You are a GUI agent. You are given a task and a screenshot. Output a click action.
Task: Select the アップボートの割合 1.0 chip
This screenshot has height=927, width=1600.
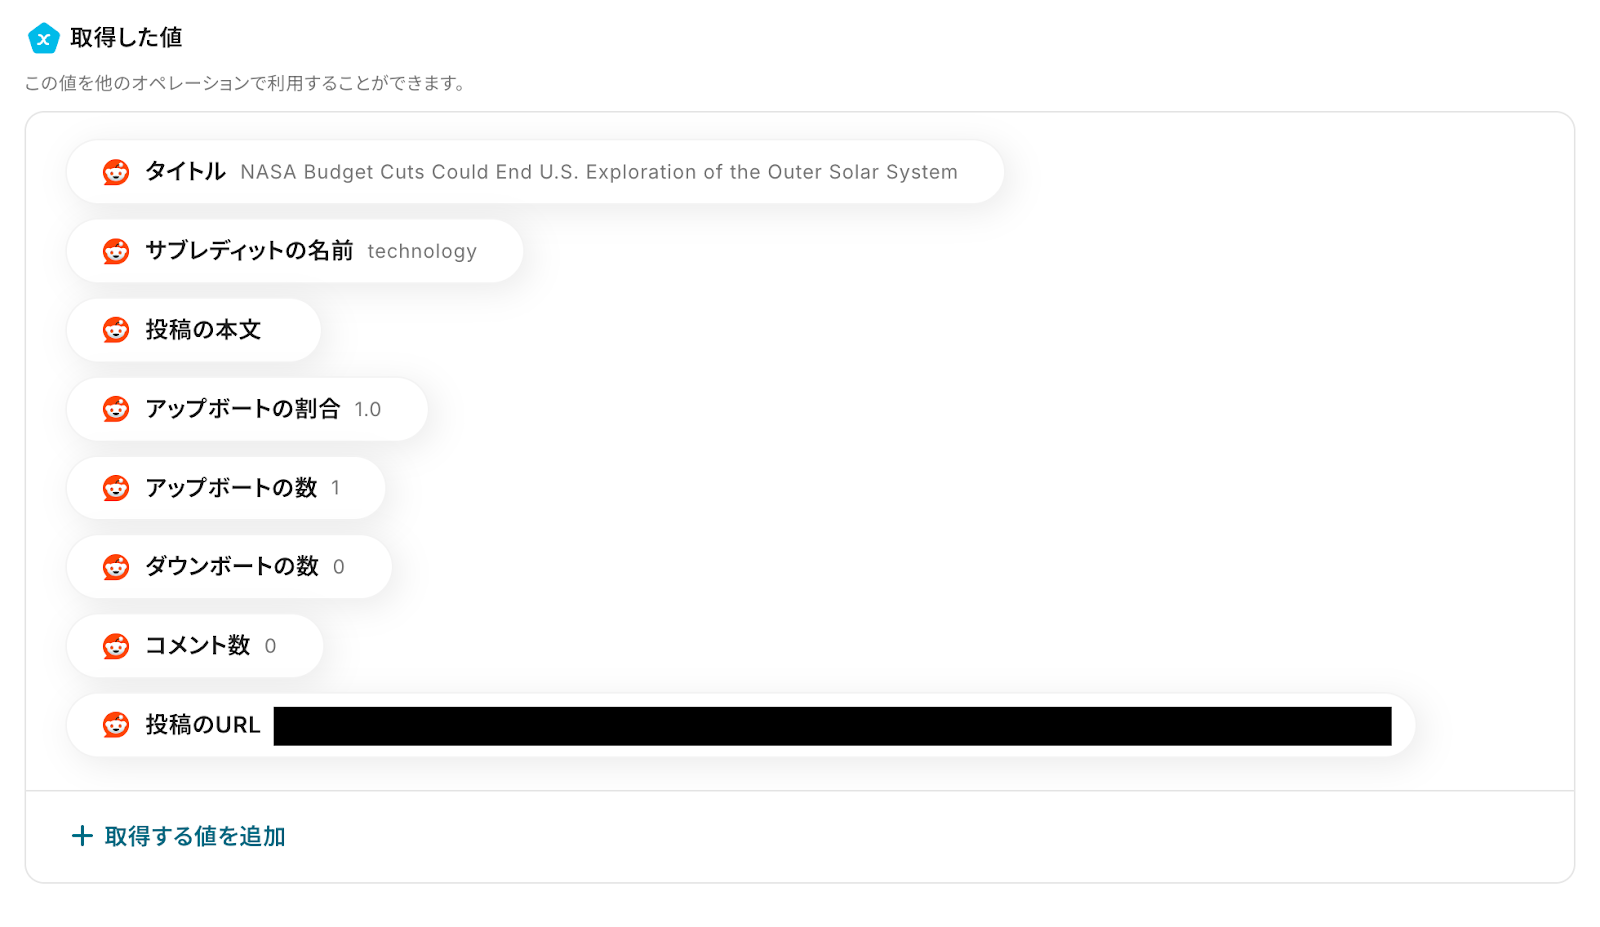point(247,409)
